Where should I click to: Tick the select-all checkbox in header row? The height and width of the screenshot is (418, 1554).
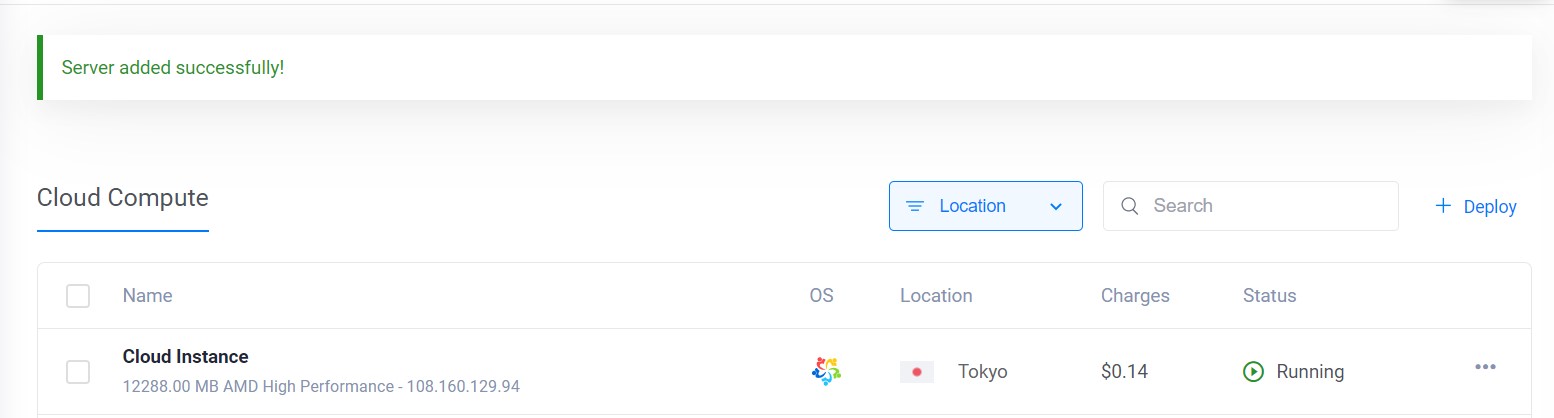(78, 296)
